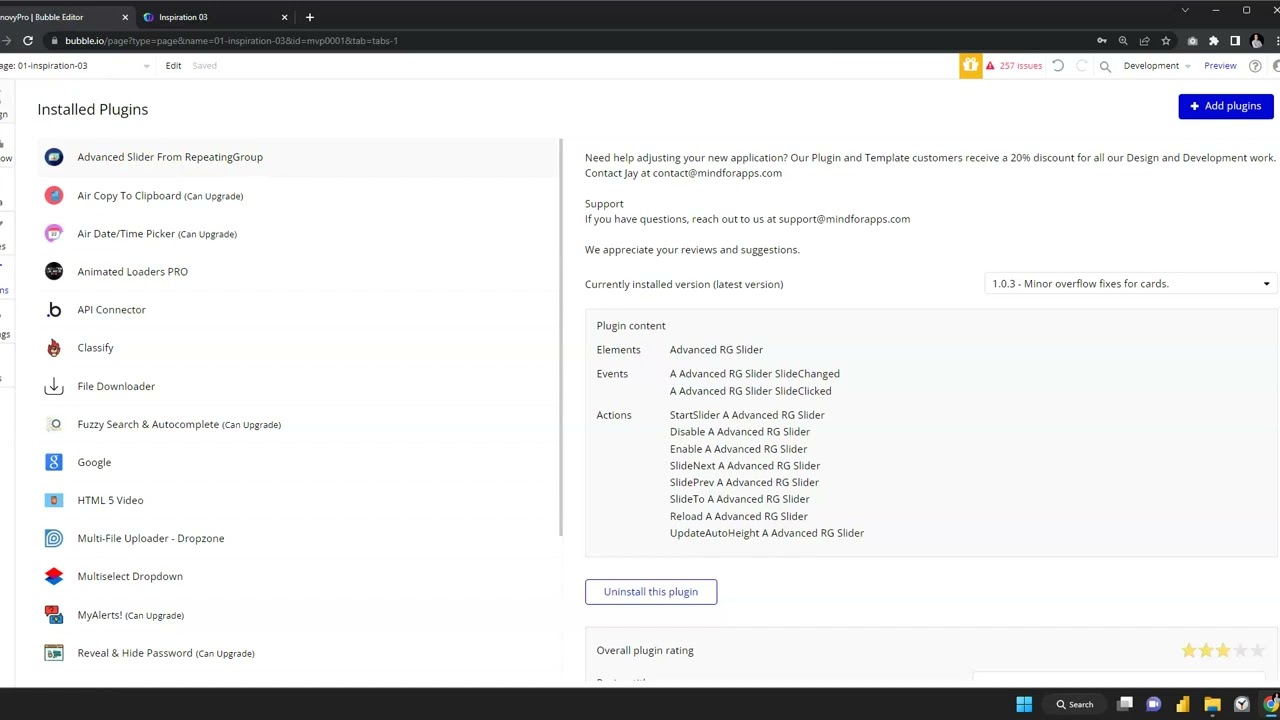Click the plugin list scrollbar
Image resolution: width=1280 pixels, height=720 pixels.
(561, 337)
